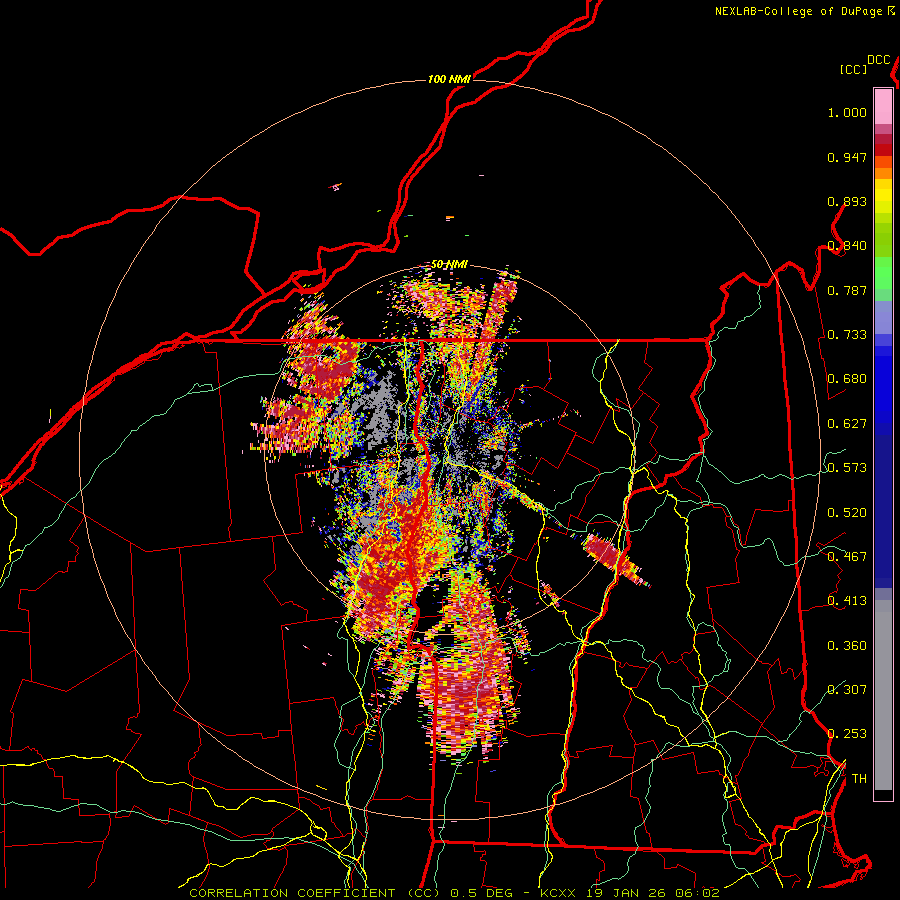Screen dimensions: 900x900
Task: Click the gray band of the color bar
Action: pyautogui.click(x=883, y=695)
